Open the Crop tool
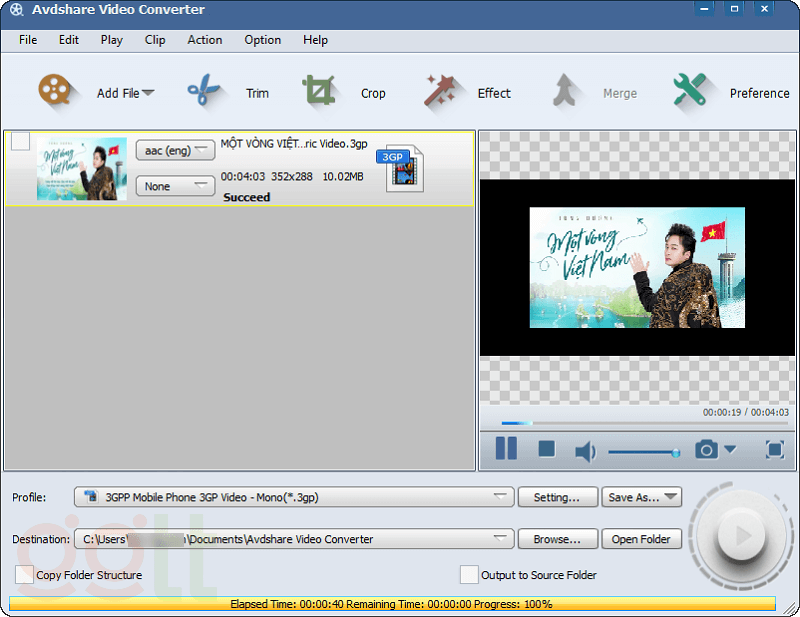Viewport: 800px width, 617px height. tap(319, 92)
